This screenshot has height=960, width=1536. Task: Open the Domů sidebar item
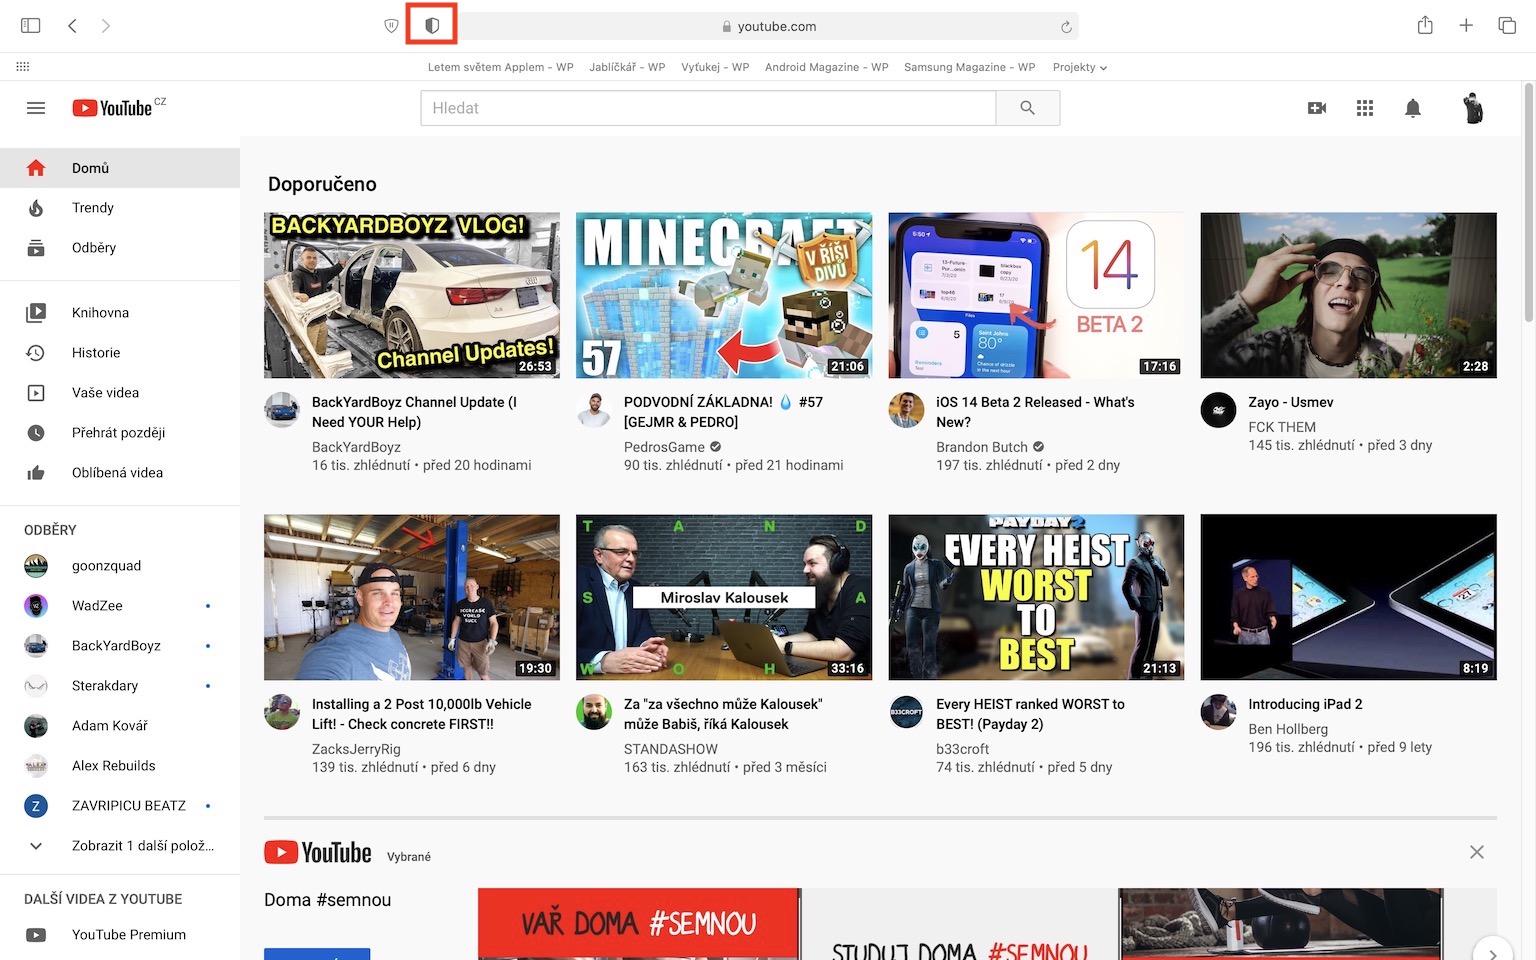[x=120, y=168]
